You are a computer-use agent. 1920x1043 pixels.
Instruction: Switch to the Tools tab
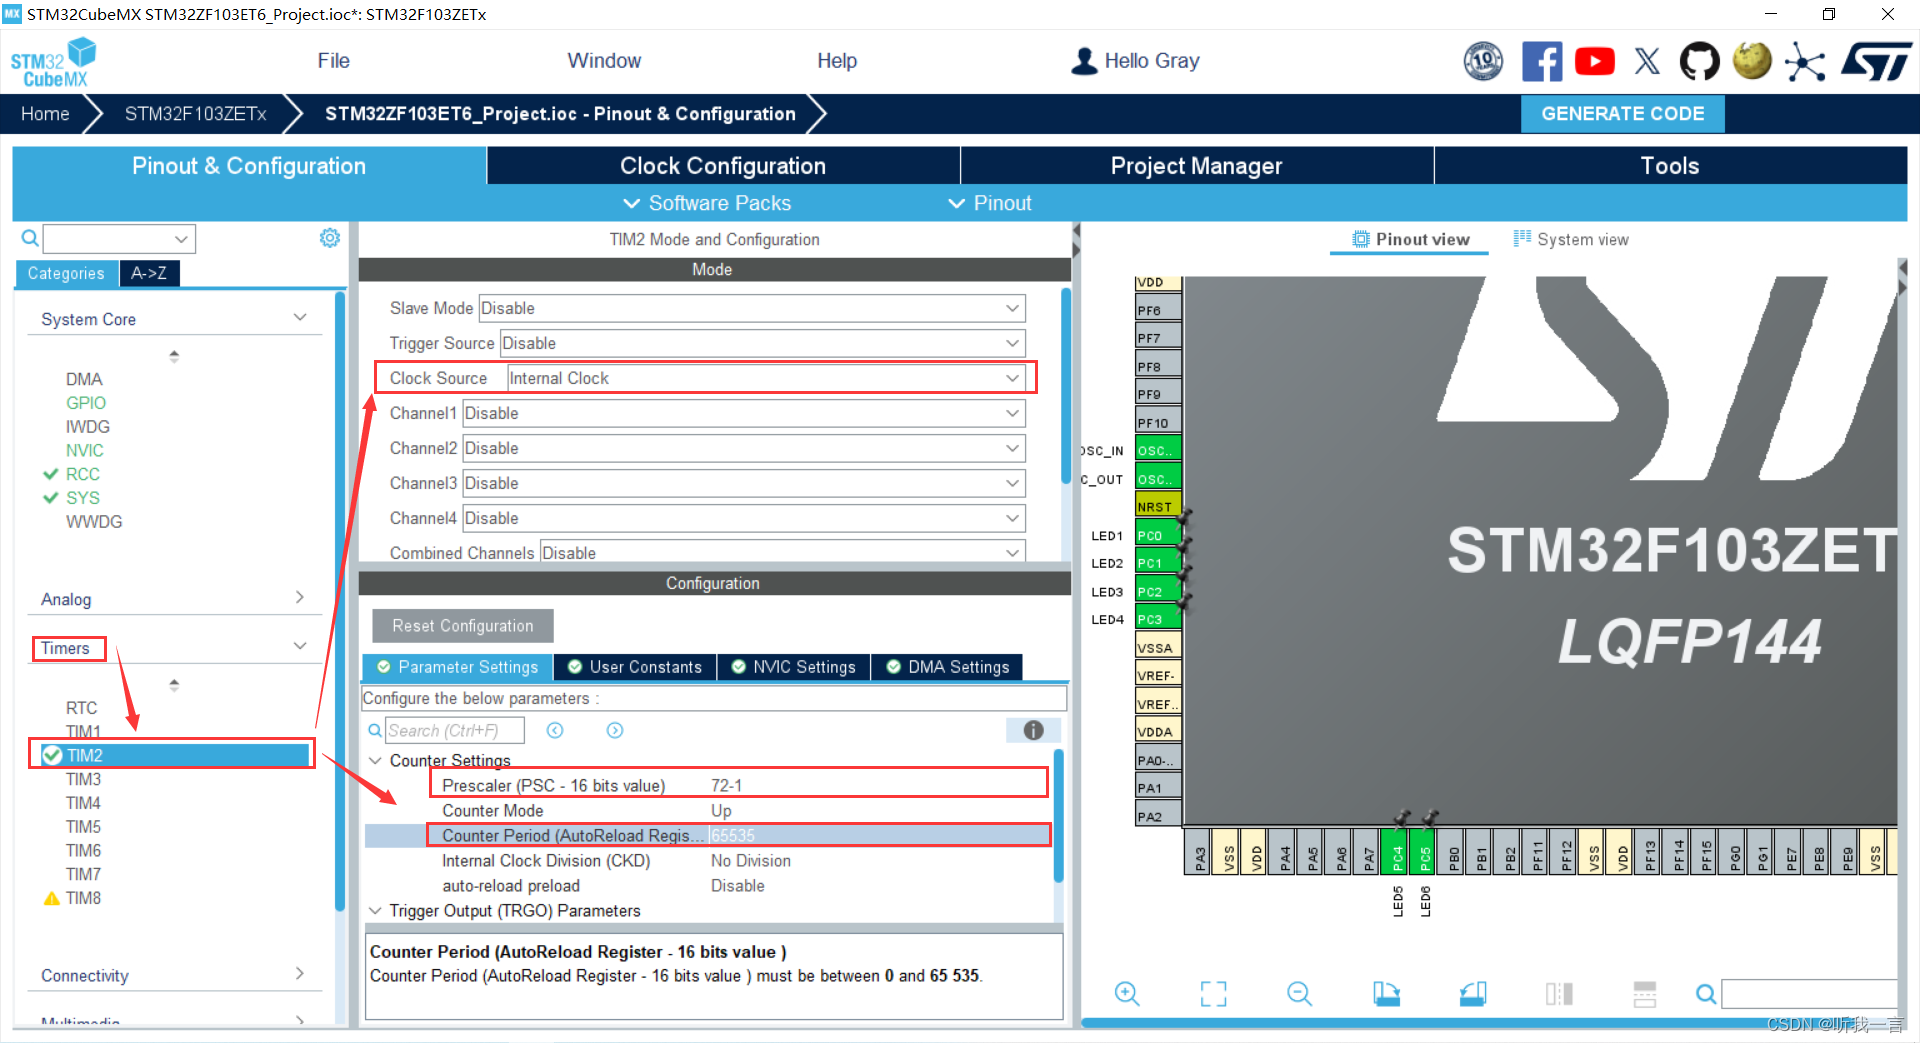tap(1670, 166)
